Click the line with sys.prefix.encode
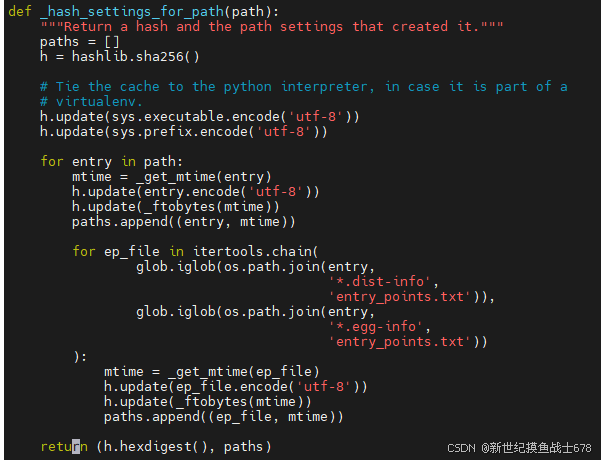The image size is (601, 460). [184, 131]
